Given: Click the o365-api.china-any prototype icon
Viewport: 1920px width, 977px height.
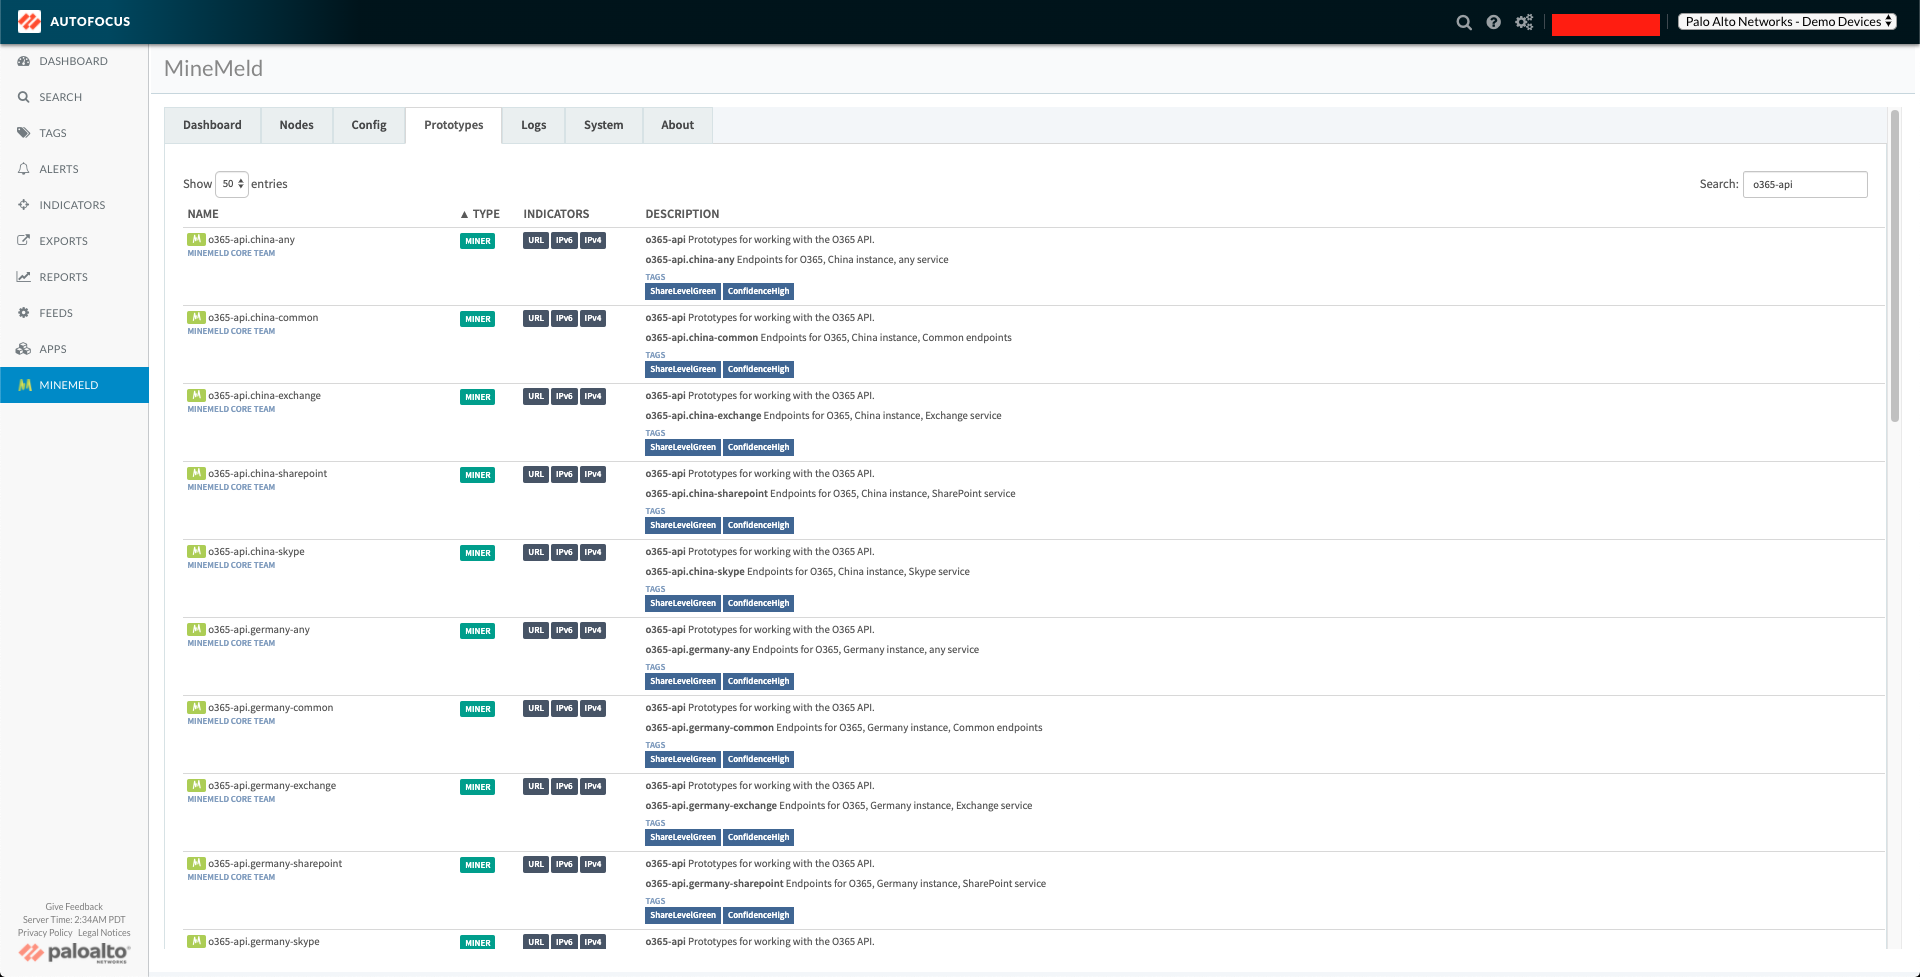Looking at the screenshot, I should (x=196, y=240).
